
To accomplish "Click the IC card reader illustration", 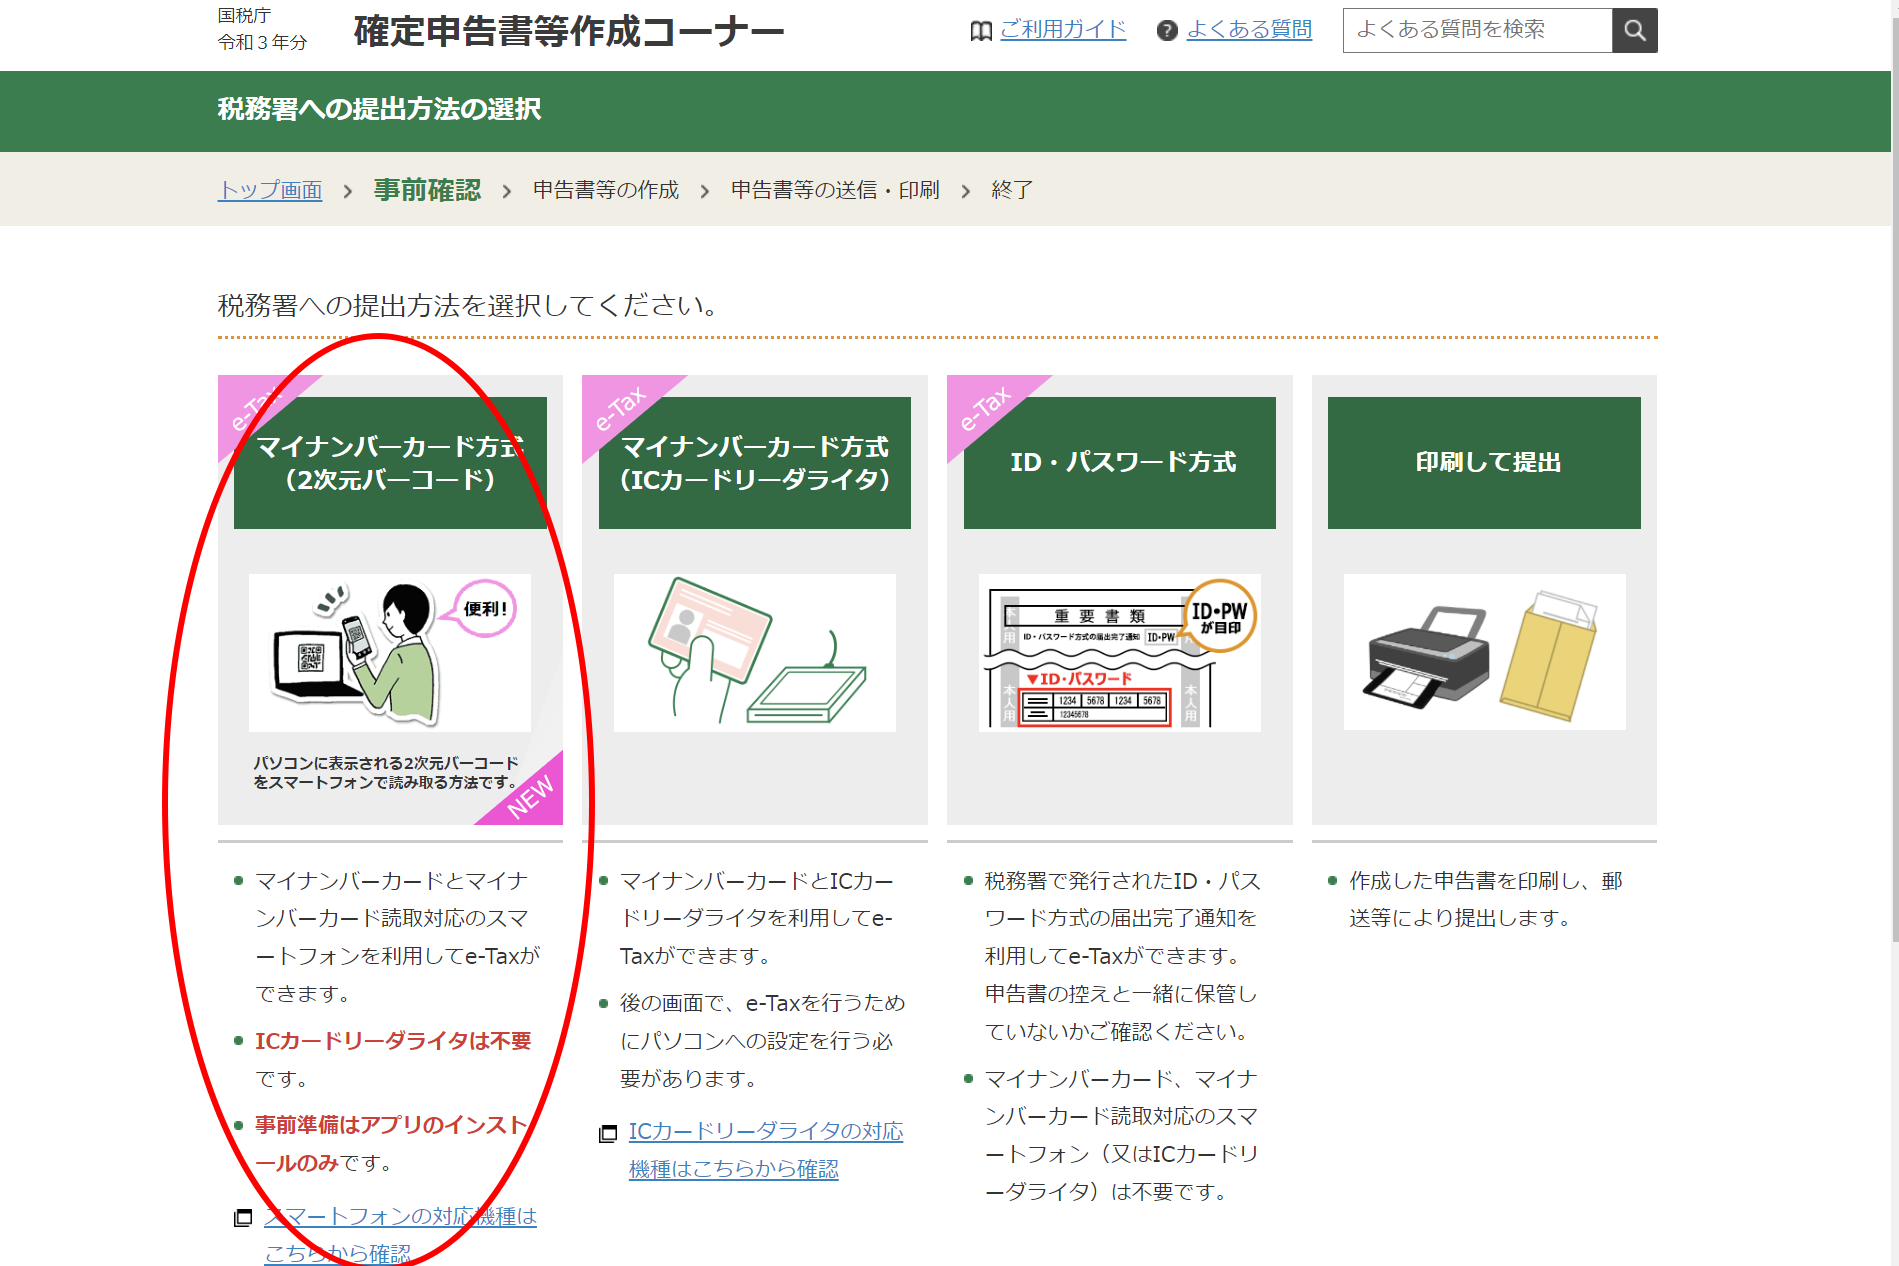I will [x=754, y=652].
